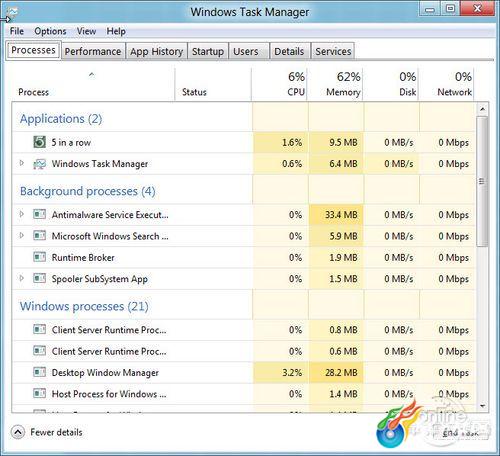The width and height of the screenshot is (500, 456).
Task: Click the 1.9 MB memory cell
Action: tap(336, 257)
